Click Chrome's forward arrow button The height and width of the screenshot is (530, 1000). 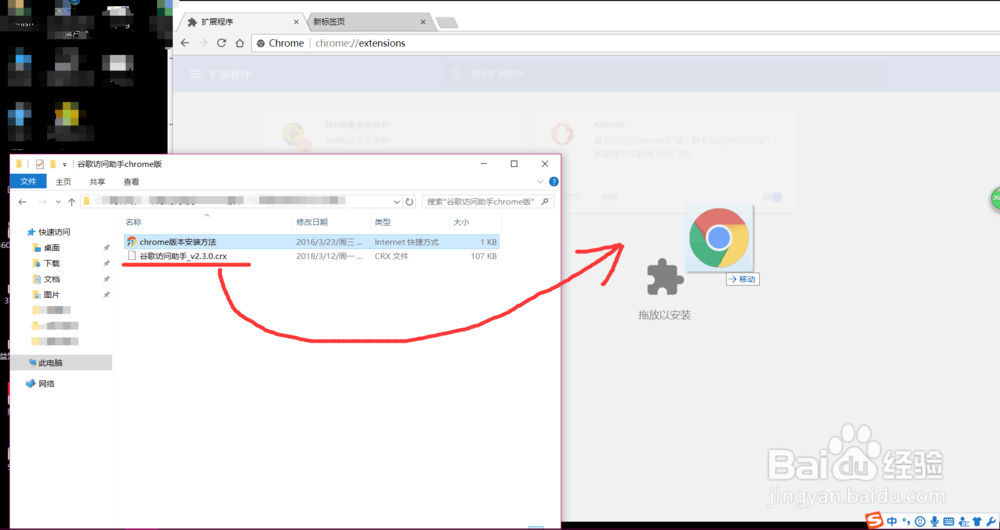click(x=203, y=43)
